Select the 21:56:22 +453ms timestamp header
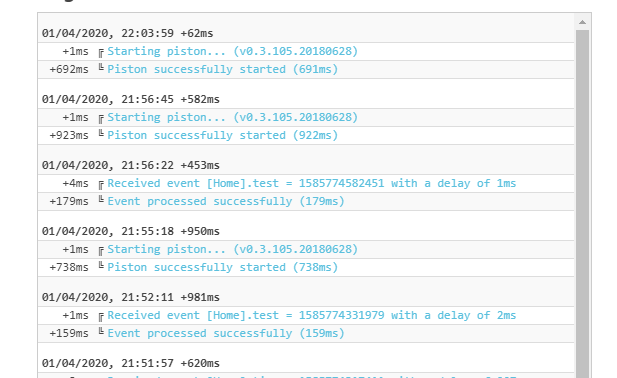The height and width of the screenshot is (378, 617). pos(131,165)
